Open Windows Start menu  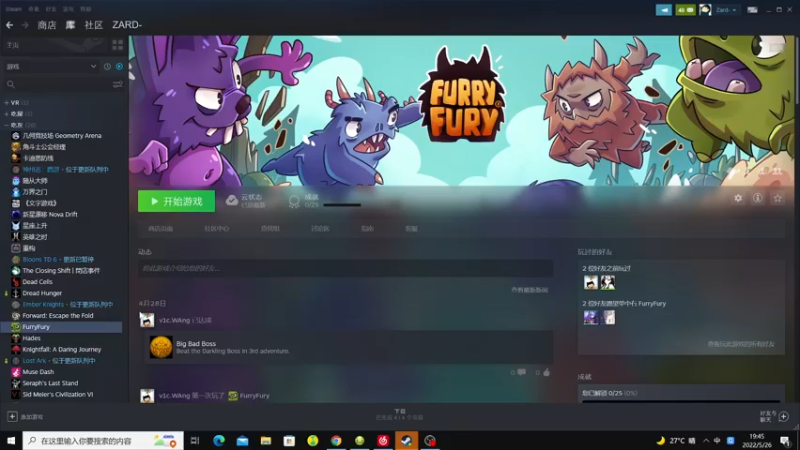[x=11, y=440]
